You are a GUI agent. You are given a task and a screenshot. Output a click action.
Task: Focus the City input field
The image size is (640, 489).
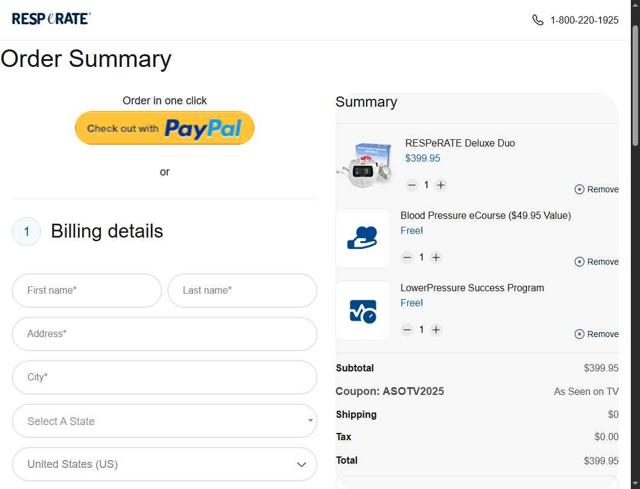(164, 377)
